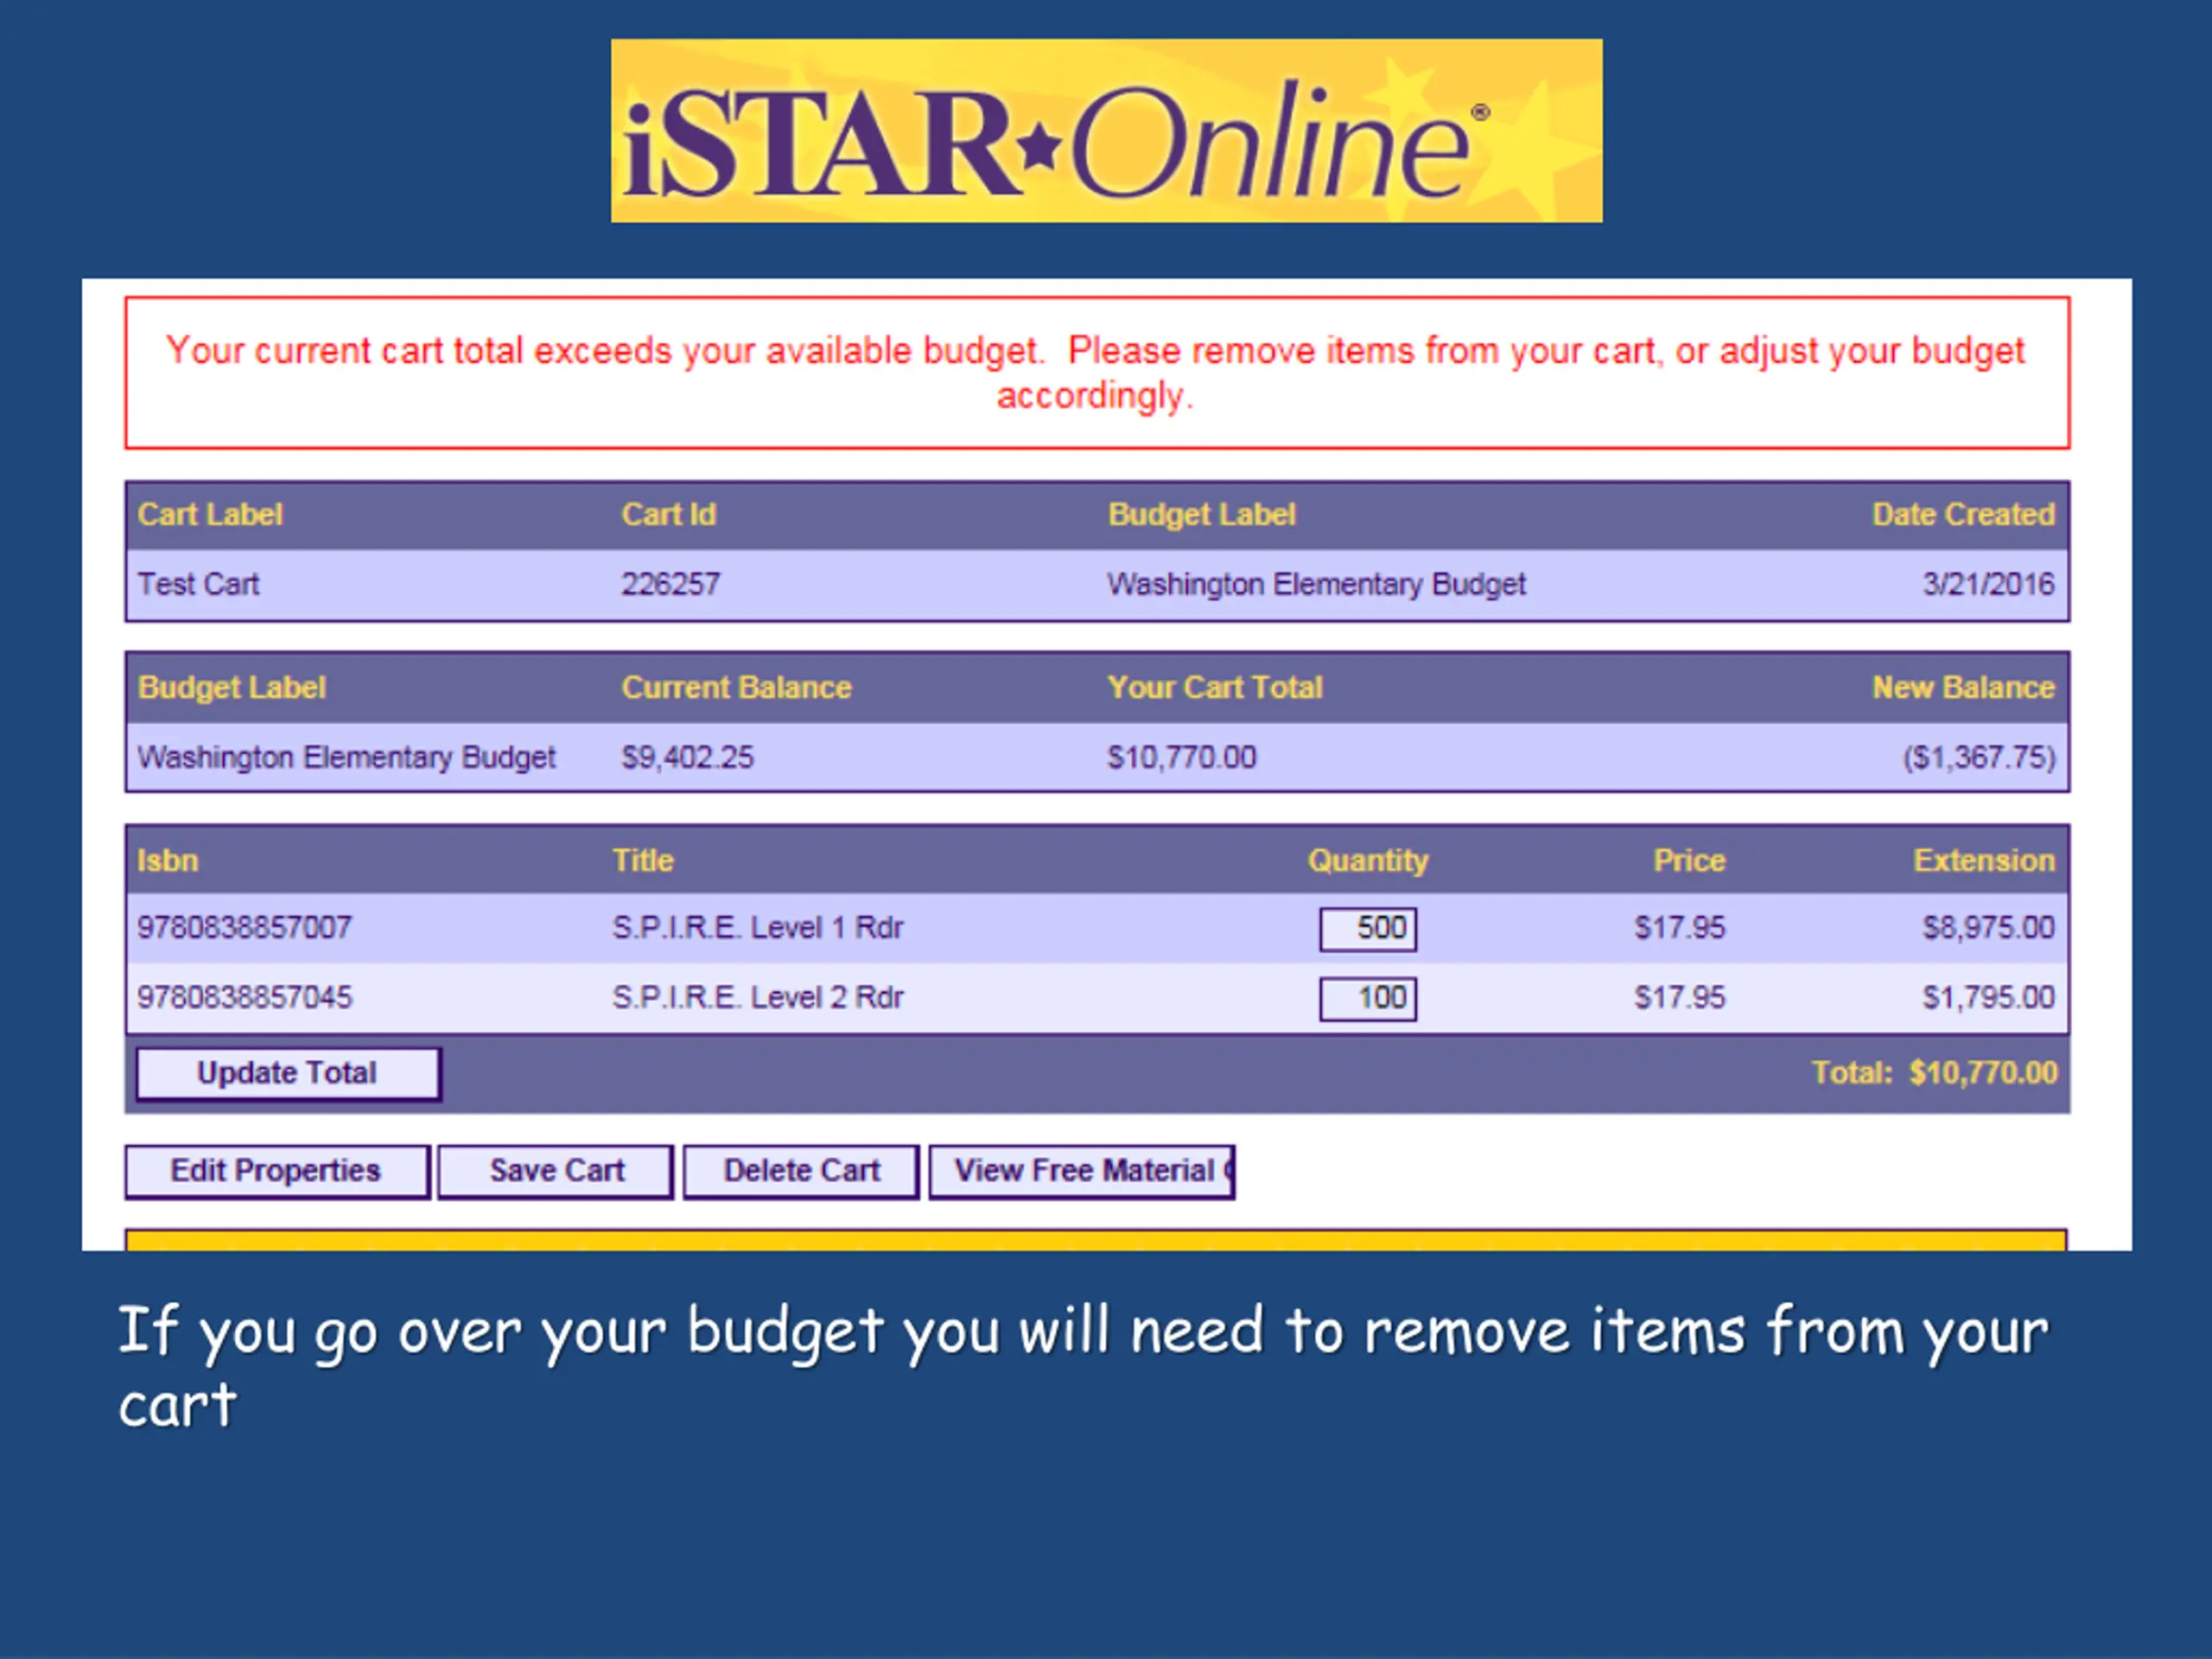Screen dimensions: 2212x1659
Task: Click current balance $9,402.25
Action: click(x=687, y=758)
